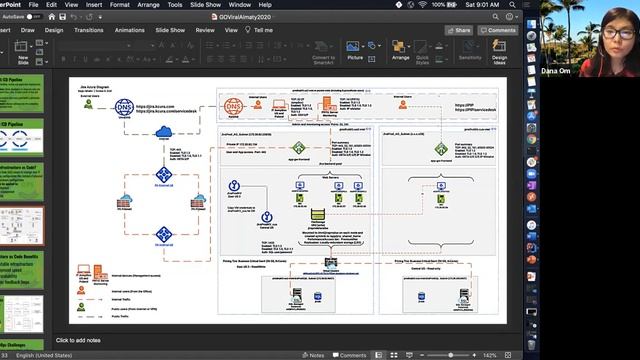
Task: Click the Home icon in the title bar
Action: pos(51,17)
